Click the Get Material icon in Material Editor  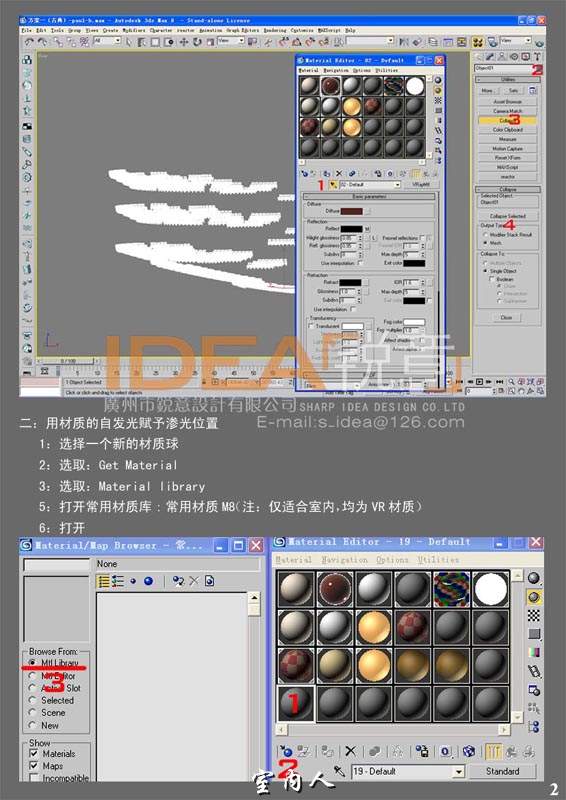(x=285, y=751)
